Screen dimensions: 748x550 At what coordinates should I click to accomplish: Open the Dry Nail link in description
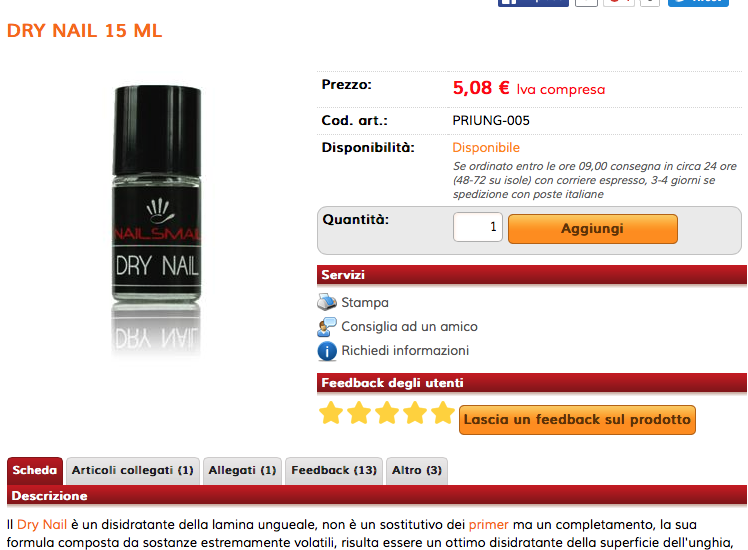point(42,525)
